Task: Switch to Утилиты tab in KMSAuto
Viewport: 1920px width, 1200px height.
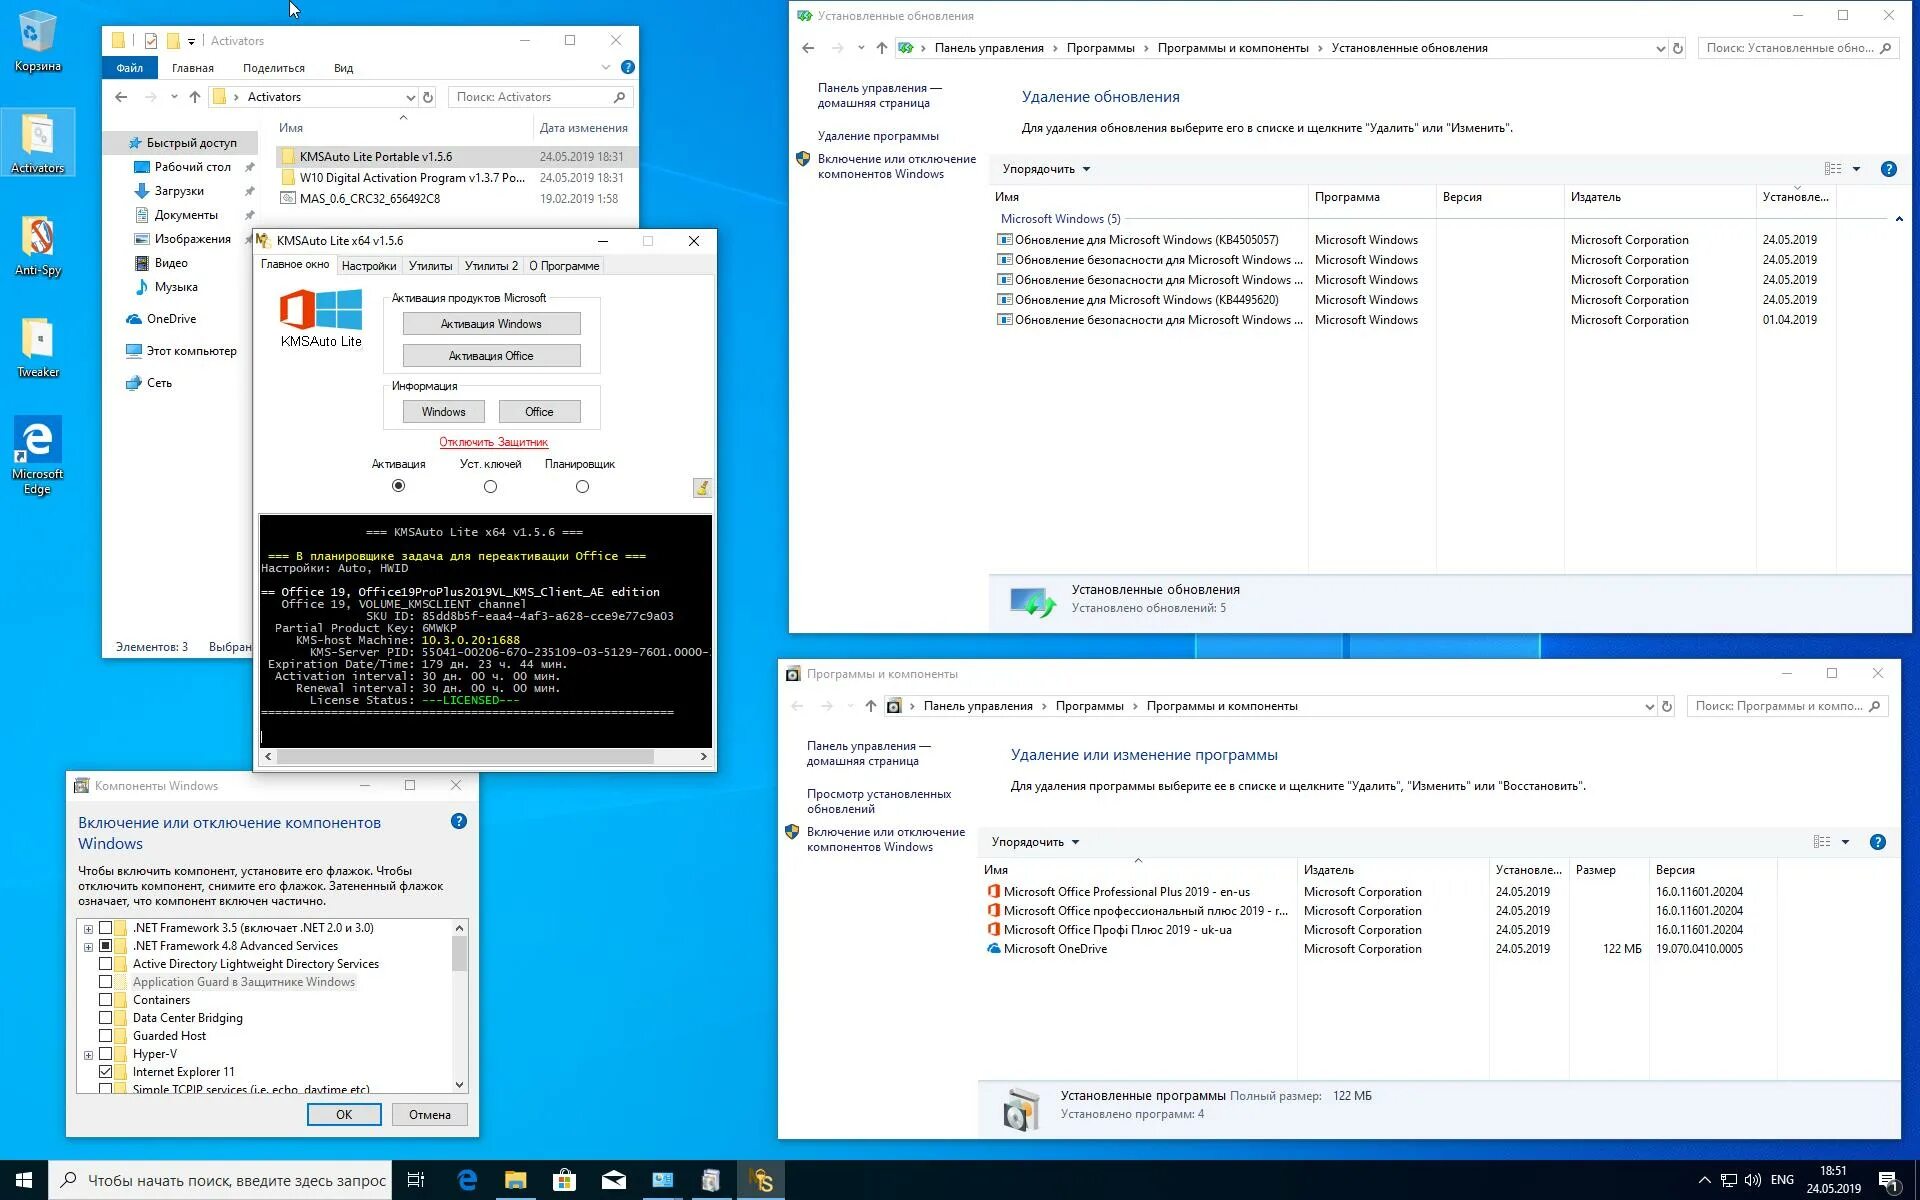Action: tap(430, 266)
